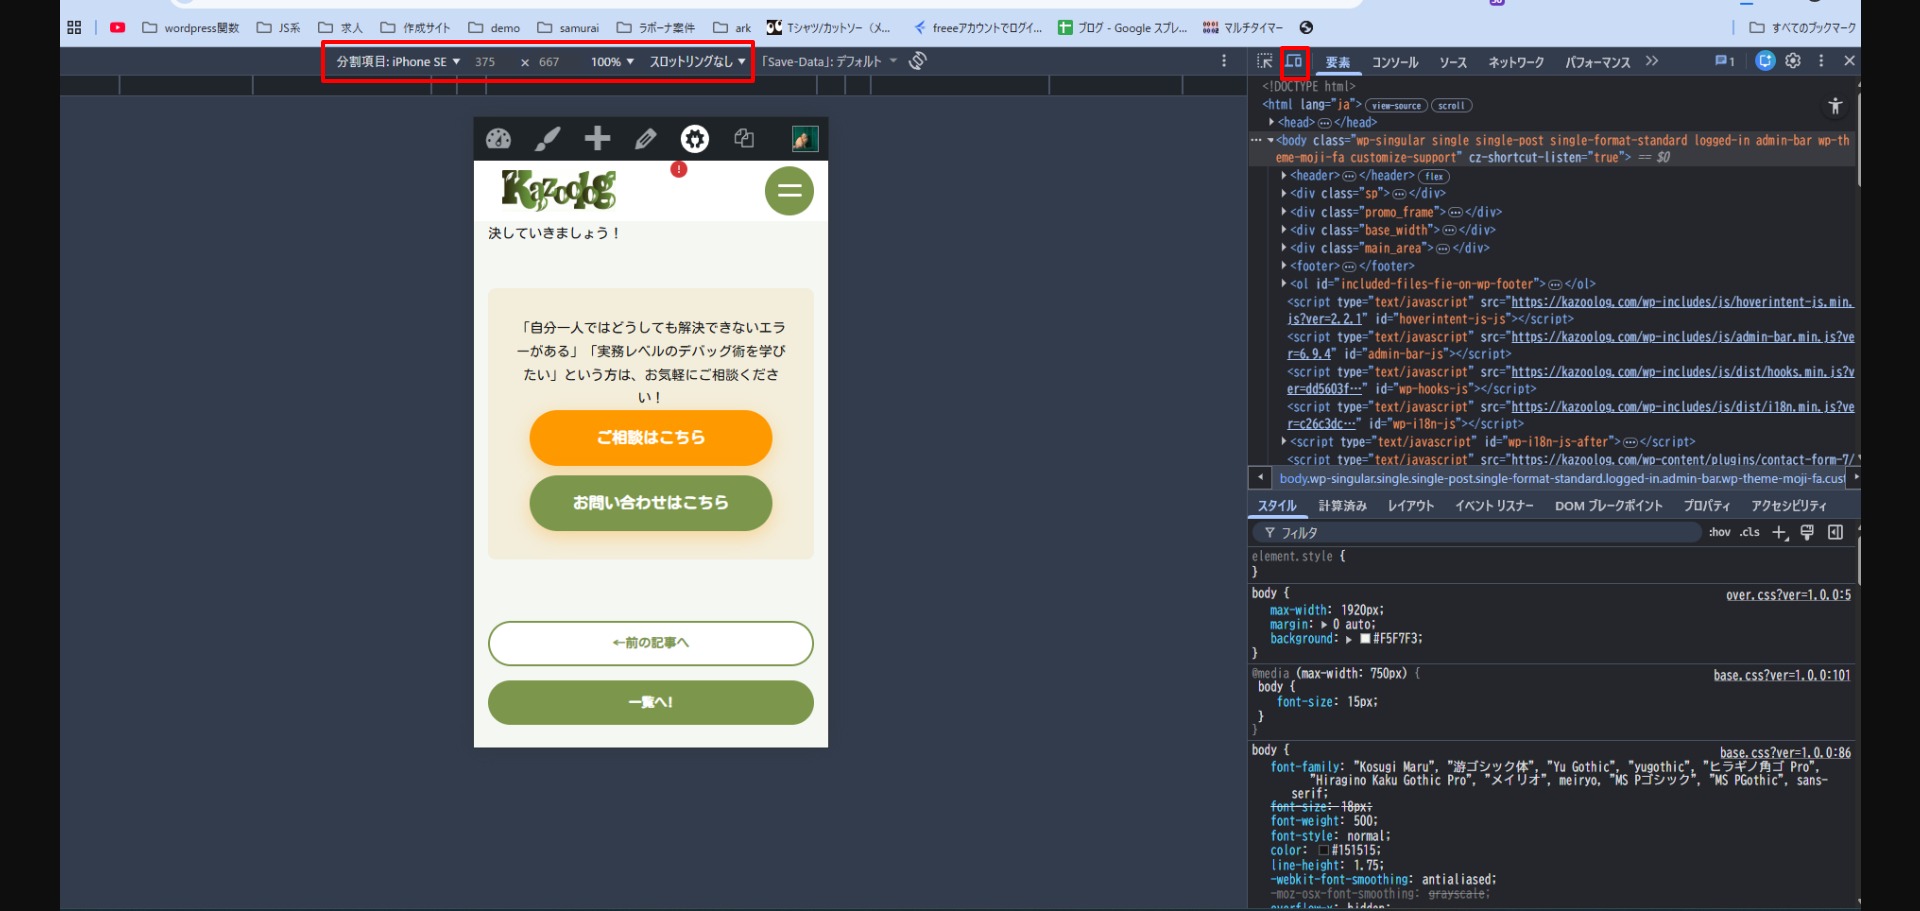
Task: Open the throttling dropdown
Action: [697, 62]
